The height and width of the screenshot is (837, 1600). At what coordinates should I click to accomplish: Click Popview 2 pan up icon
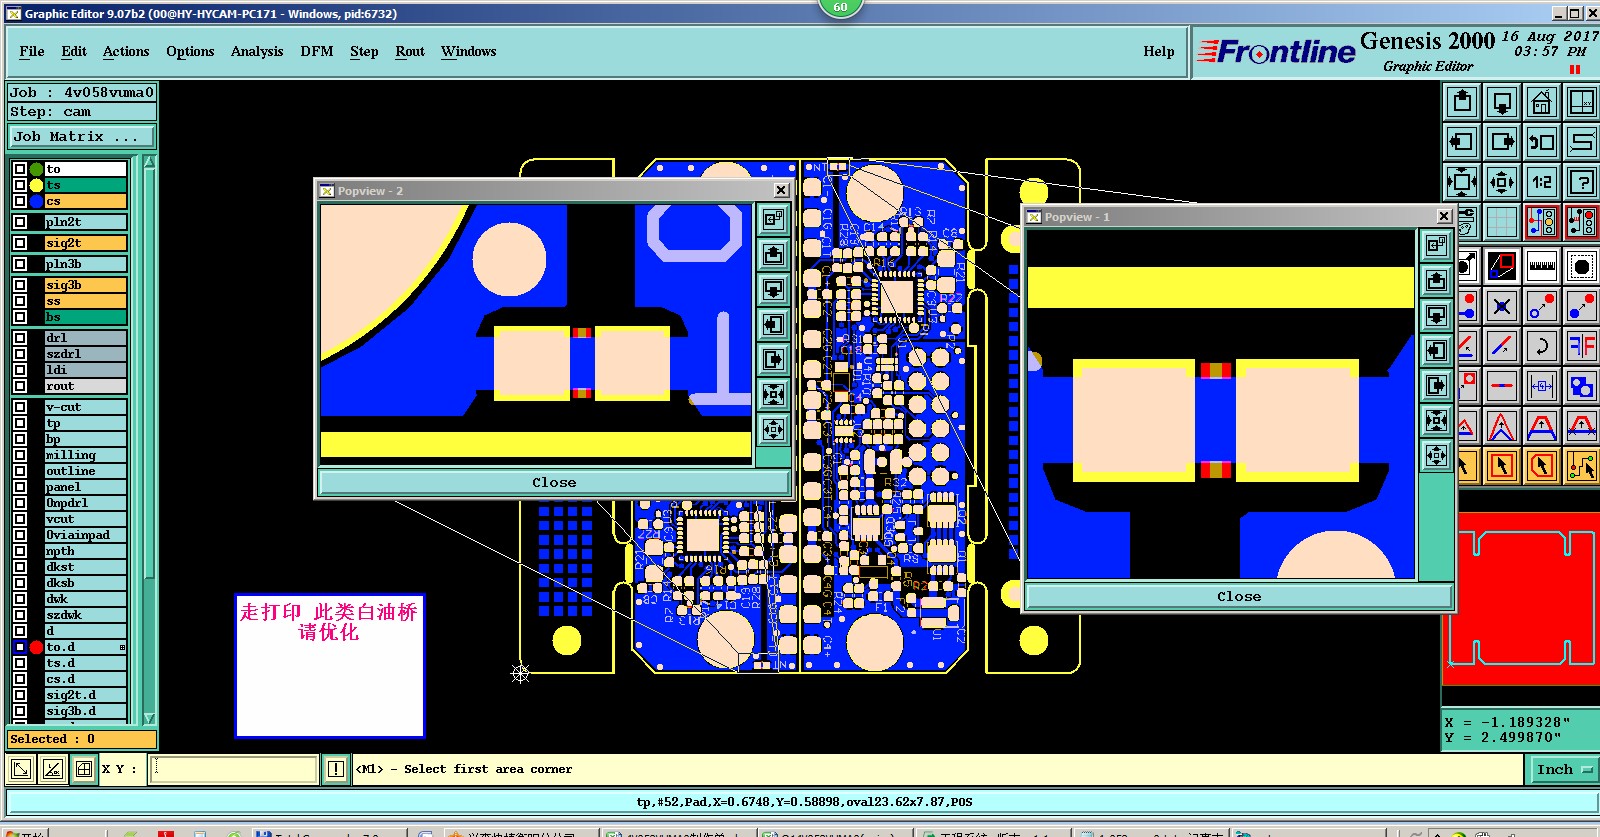[773, 255]
